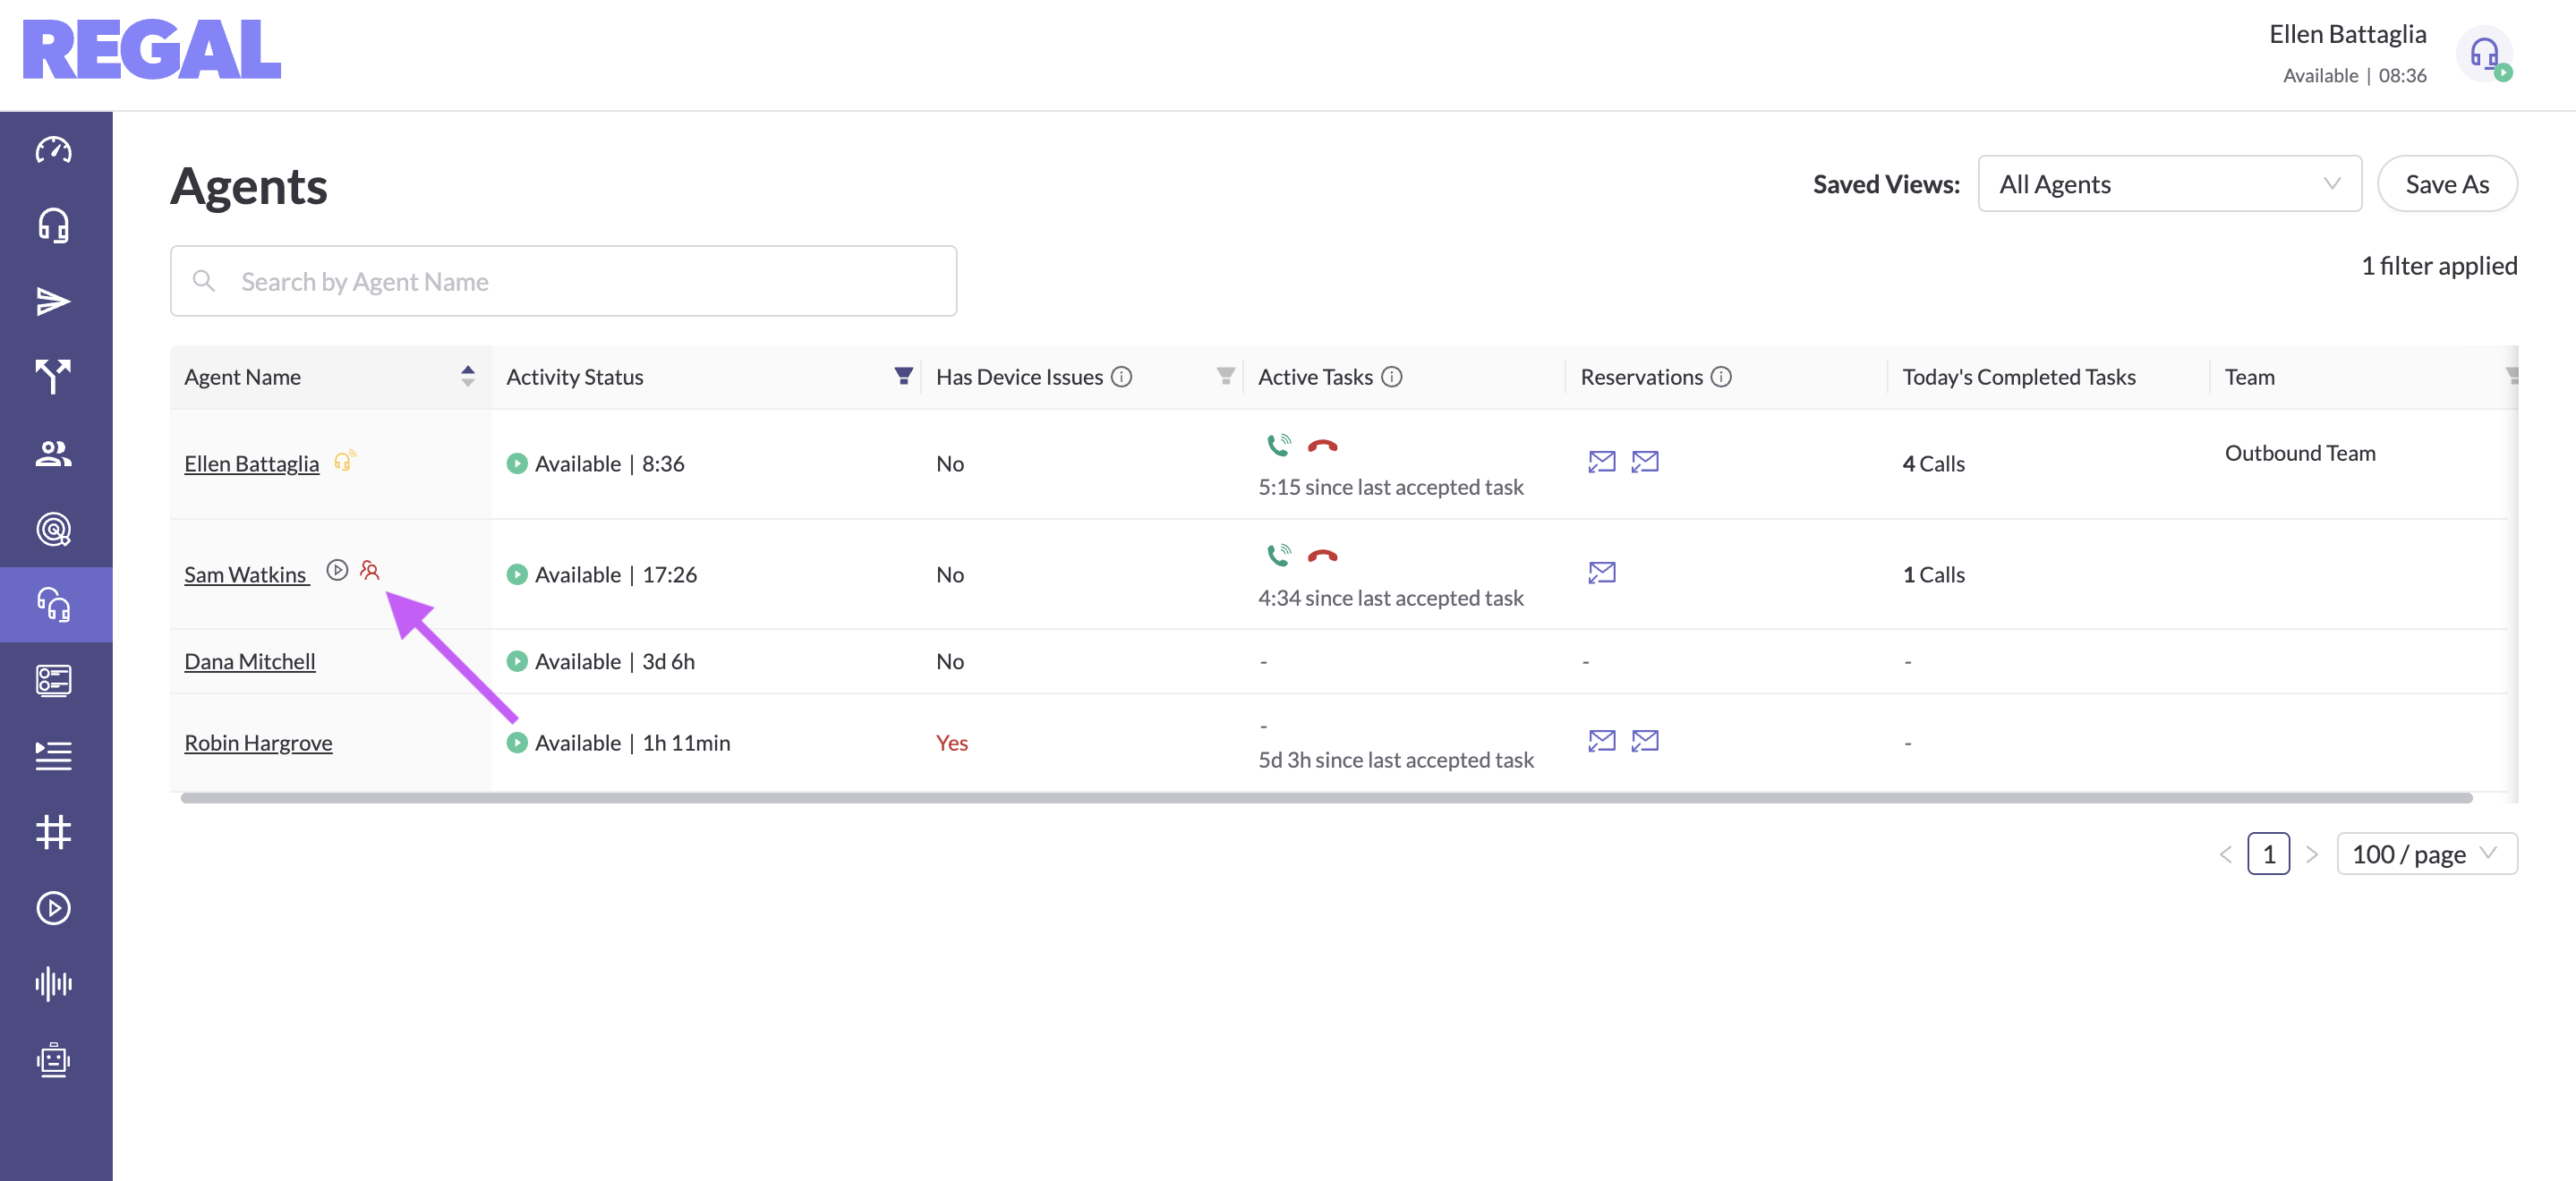
Task: Click the Save As button
Action: 2446,184
